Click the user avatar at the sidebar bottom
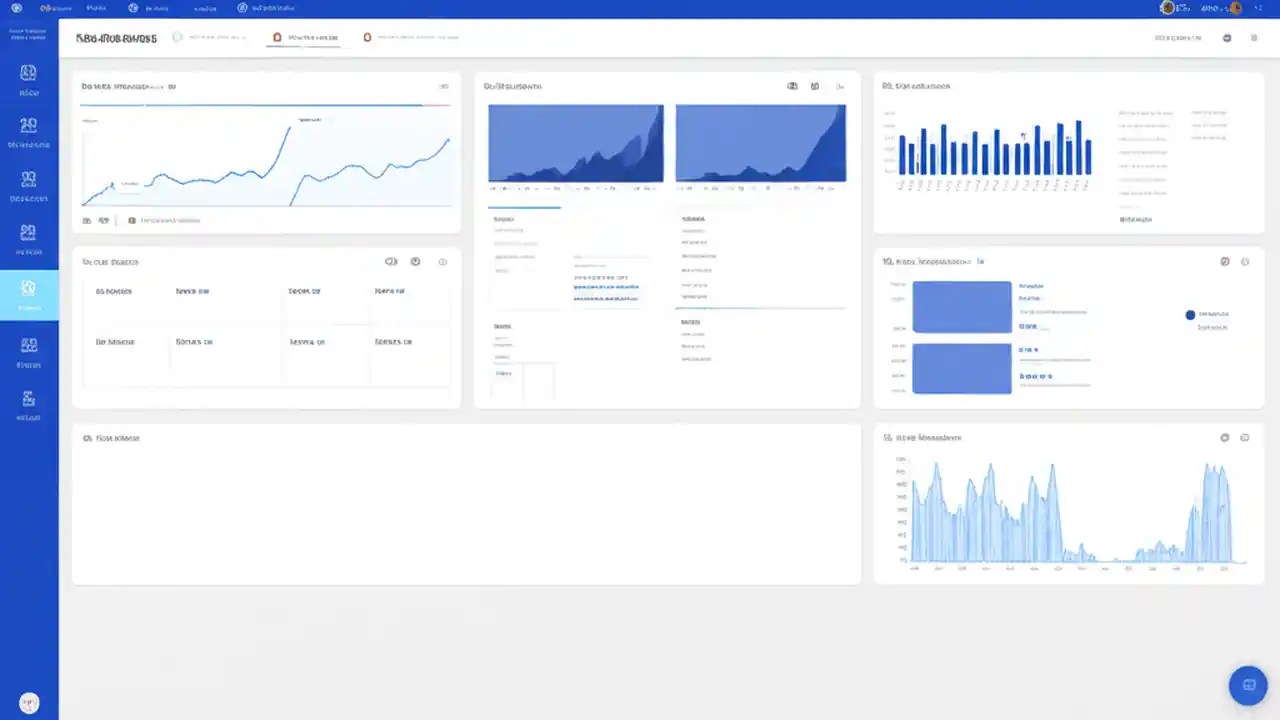1280x720 pixels. (x=28, y=702)
